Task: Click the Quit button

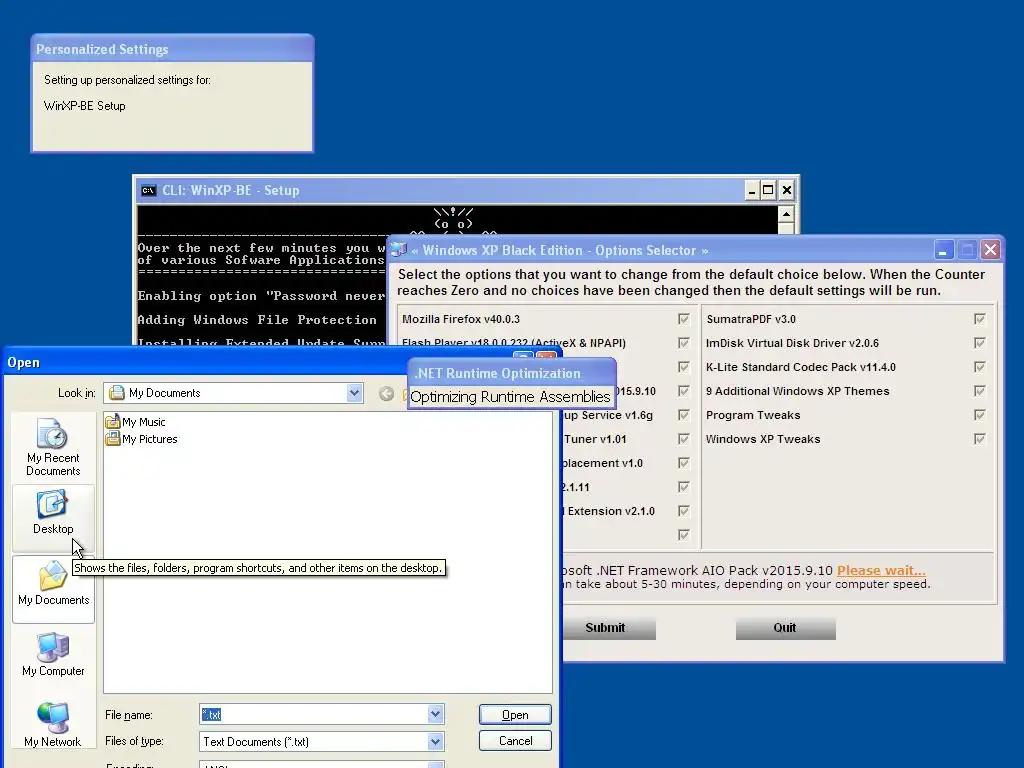Action: pyautogui.click(x=785, y=628)
